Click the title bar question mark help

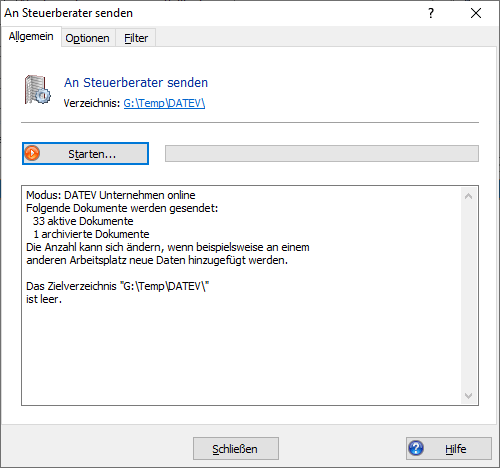[x=431, y=13]
